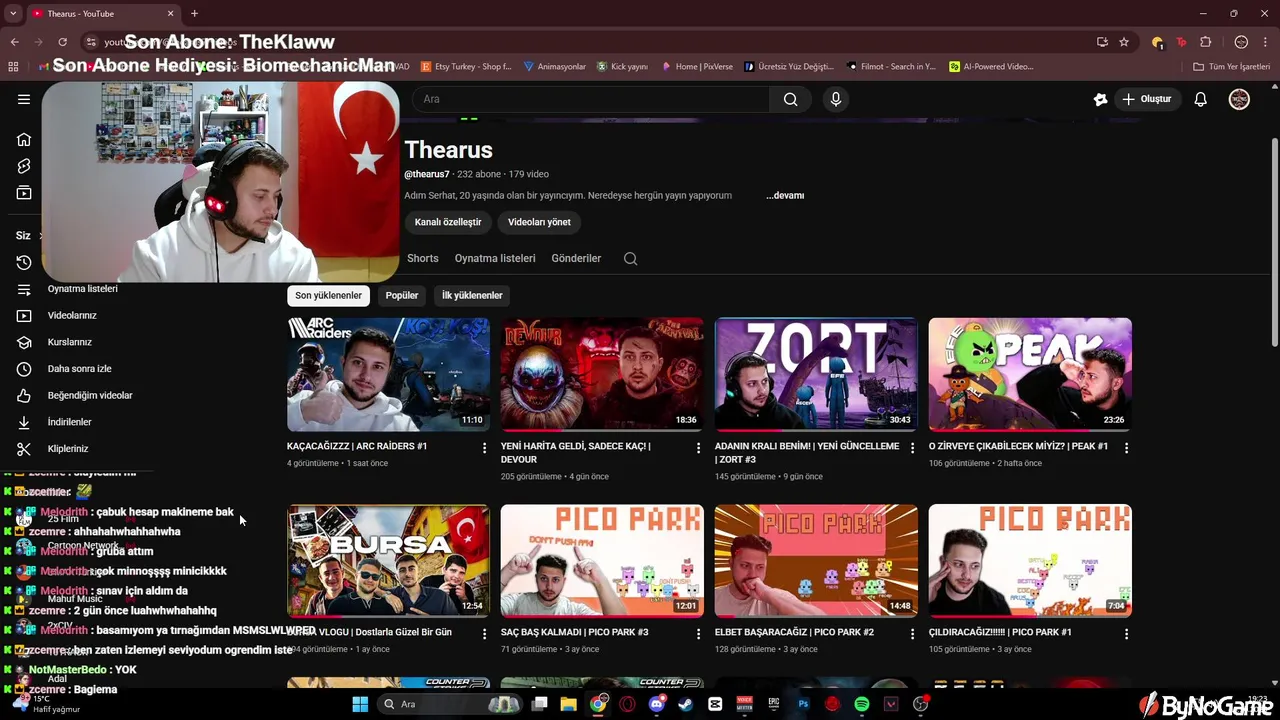The image size is (1280, 720).
Task: Open a new Chrome tab
Action: [194, 14]
